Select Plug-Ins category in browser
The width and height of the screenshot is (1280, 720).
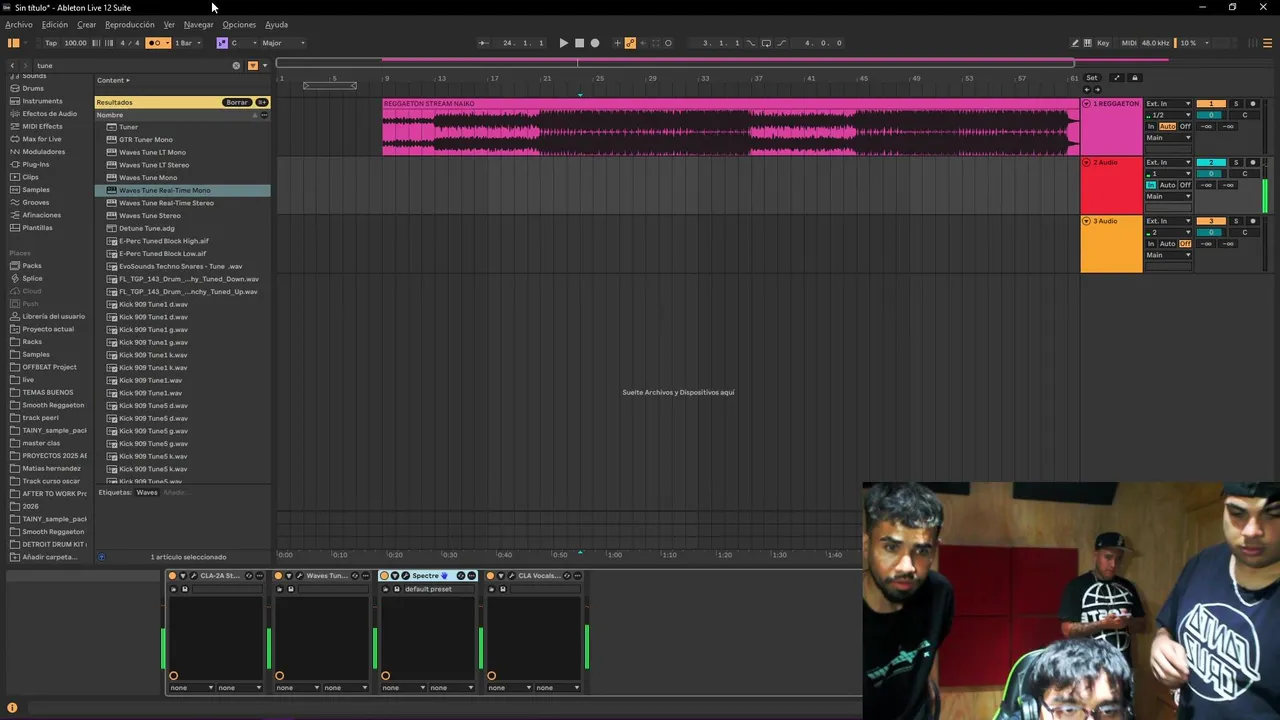(36, 164)
